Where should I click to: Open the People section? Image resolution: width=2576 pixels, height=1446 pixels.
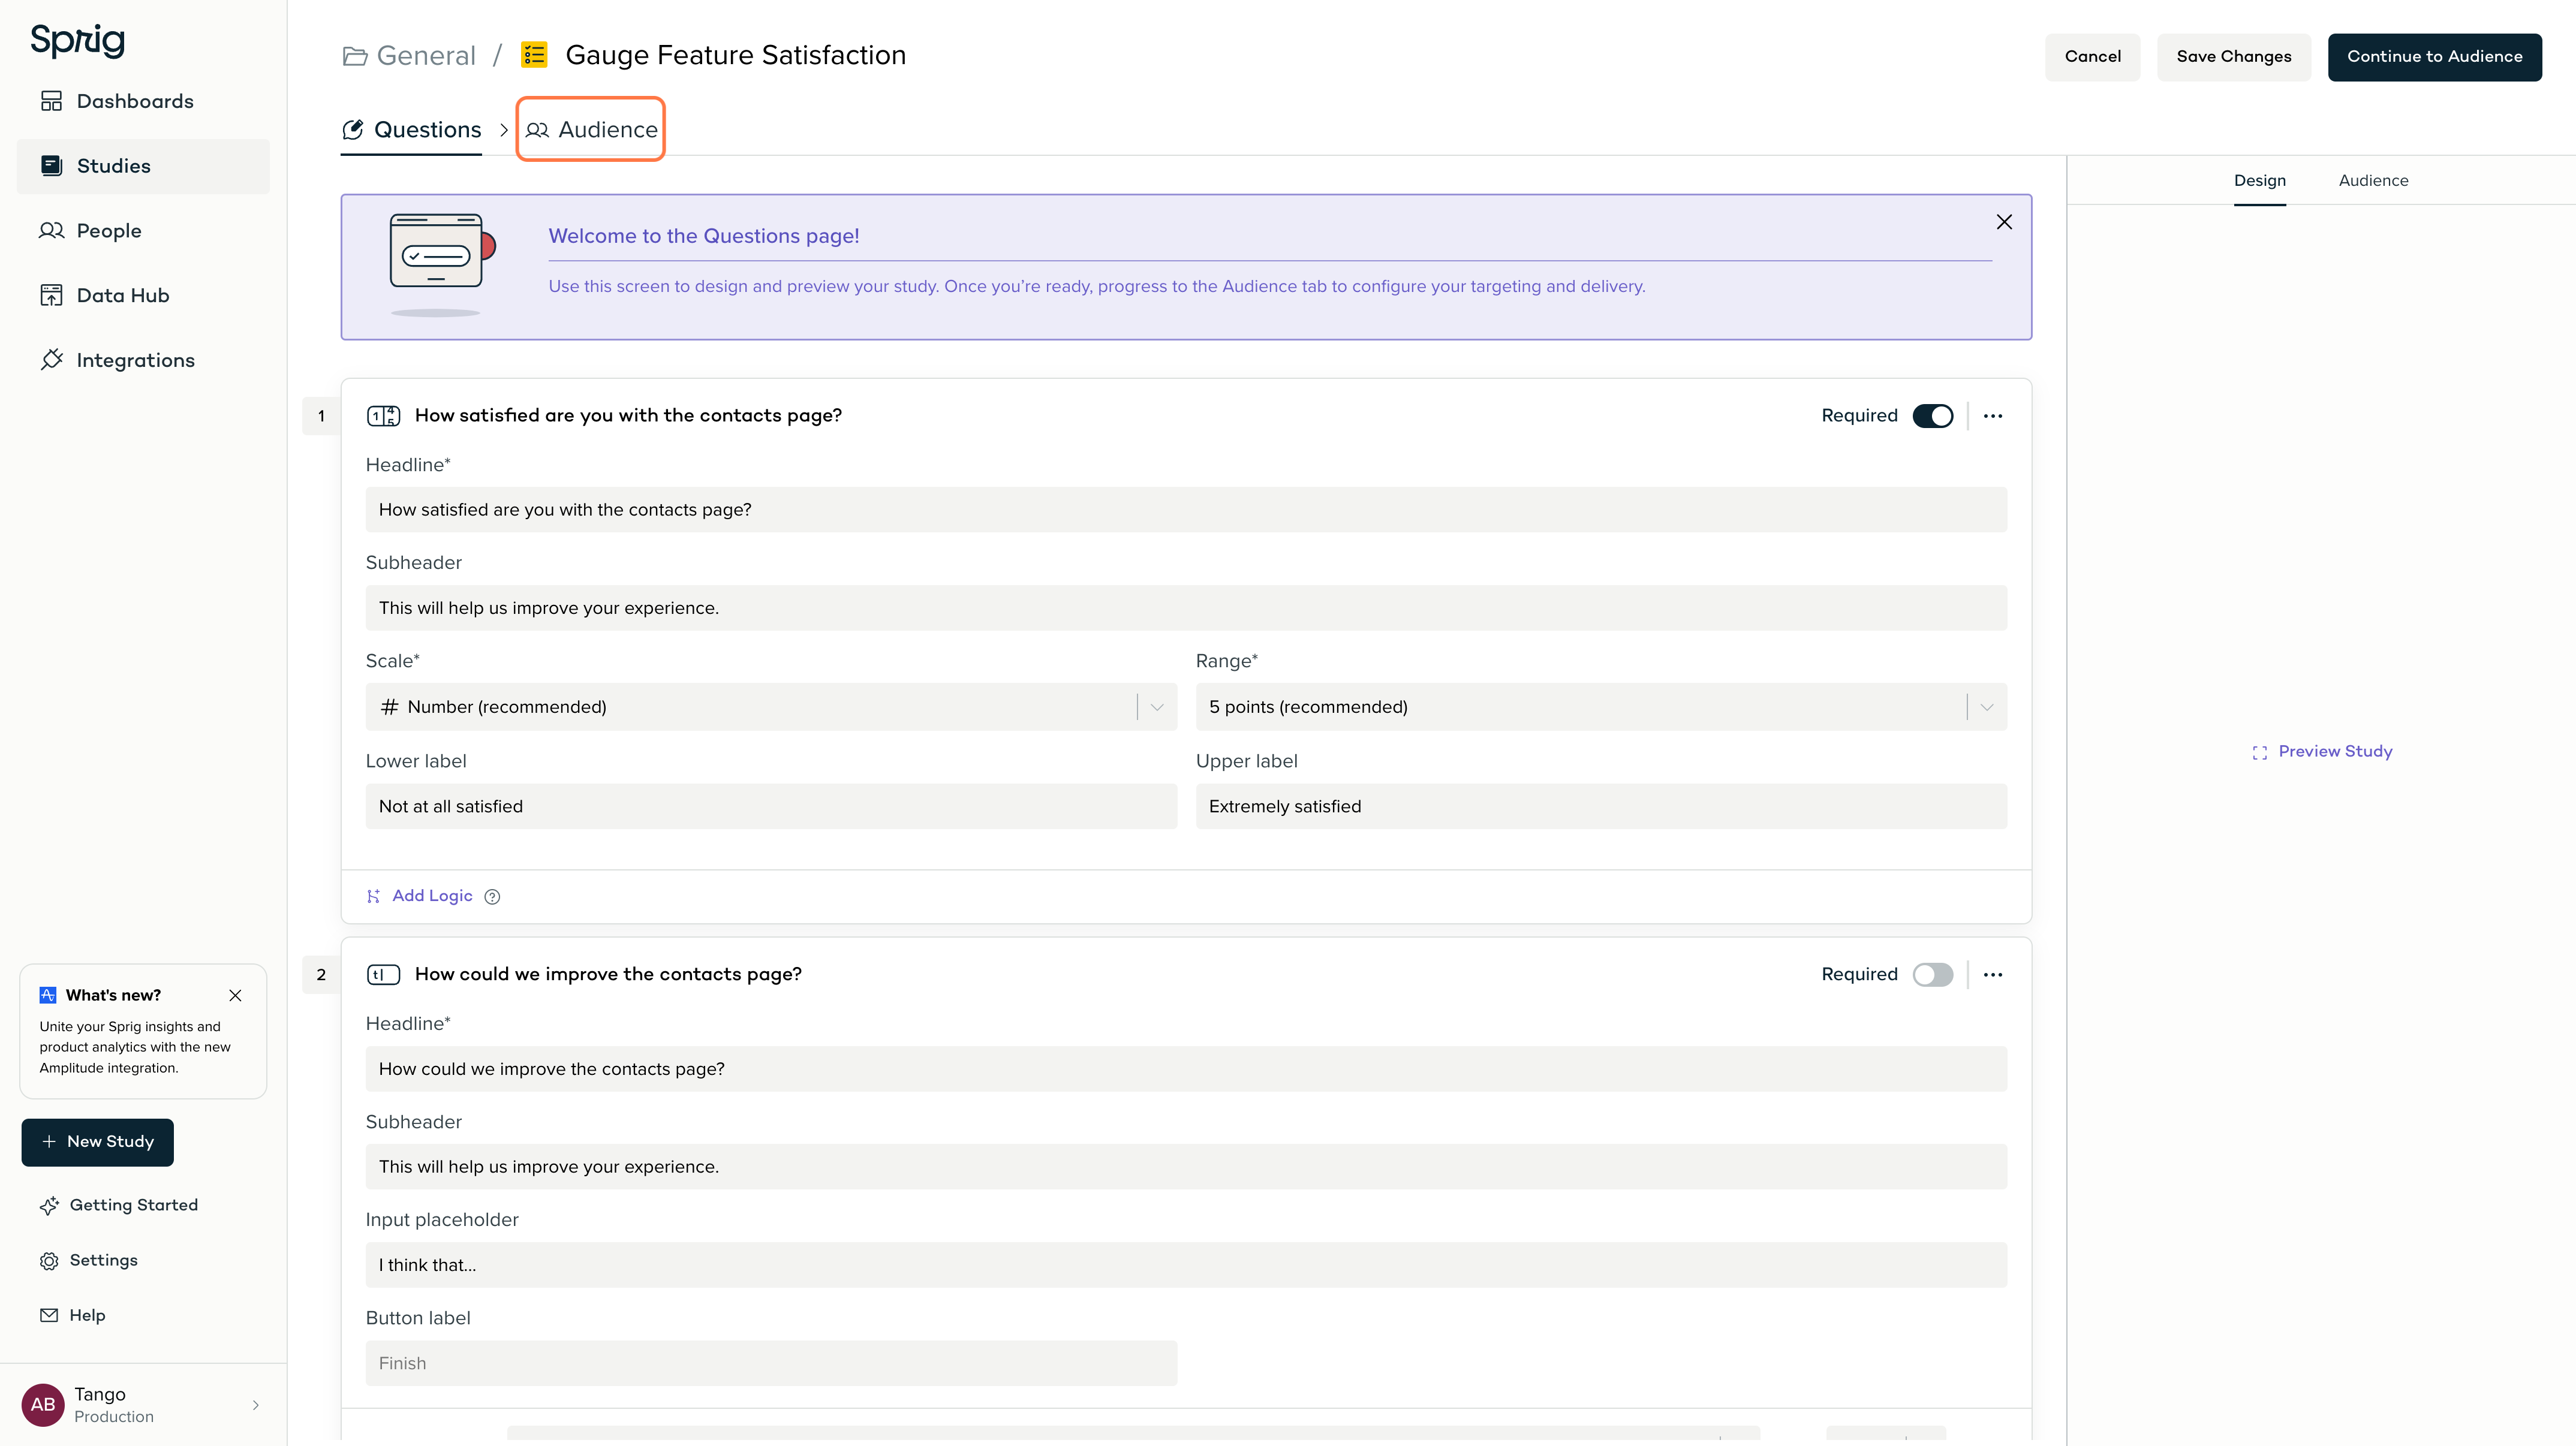click(x=90, y=231)
